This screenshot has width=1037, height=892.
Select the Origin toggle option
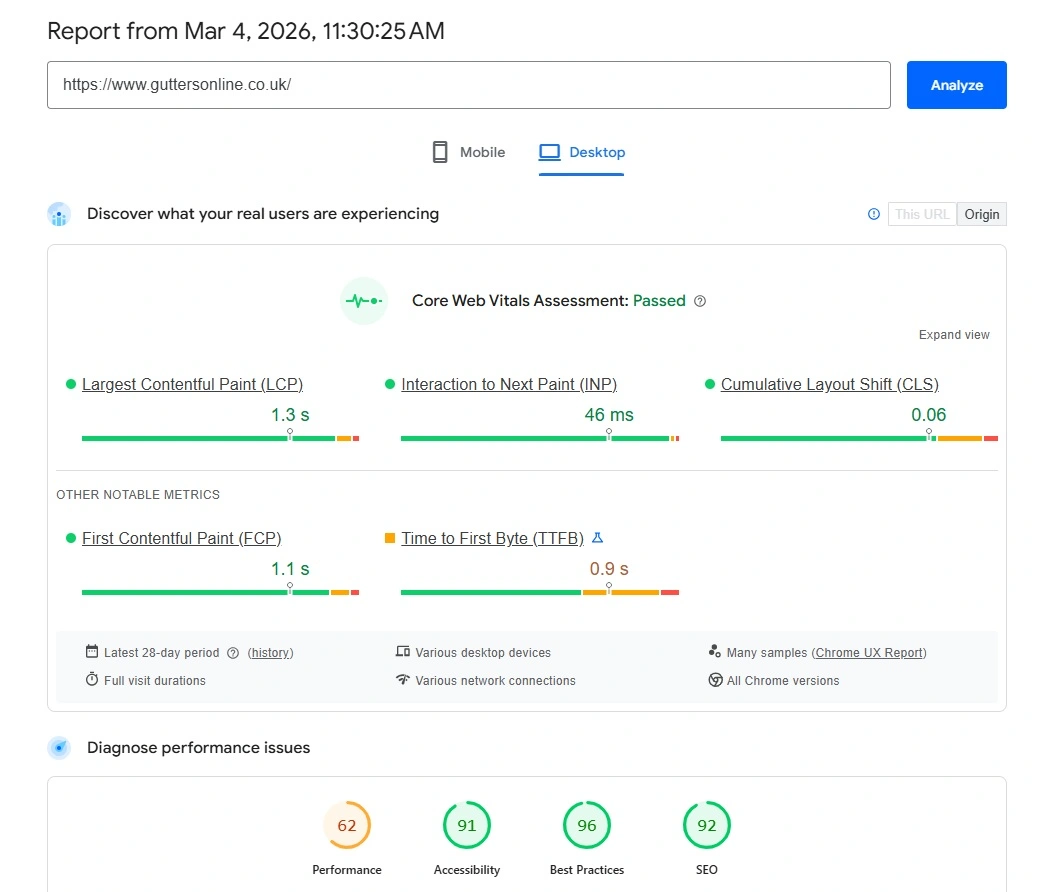[x=981, y=214]
